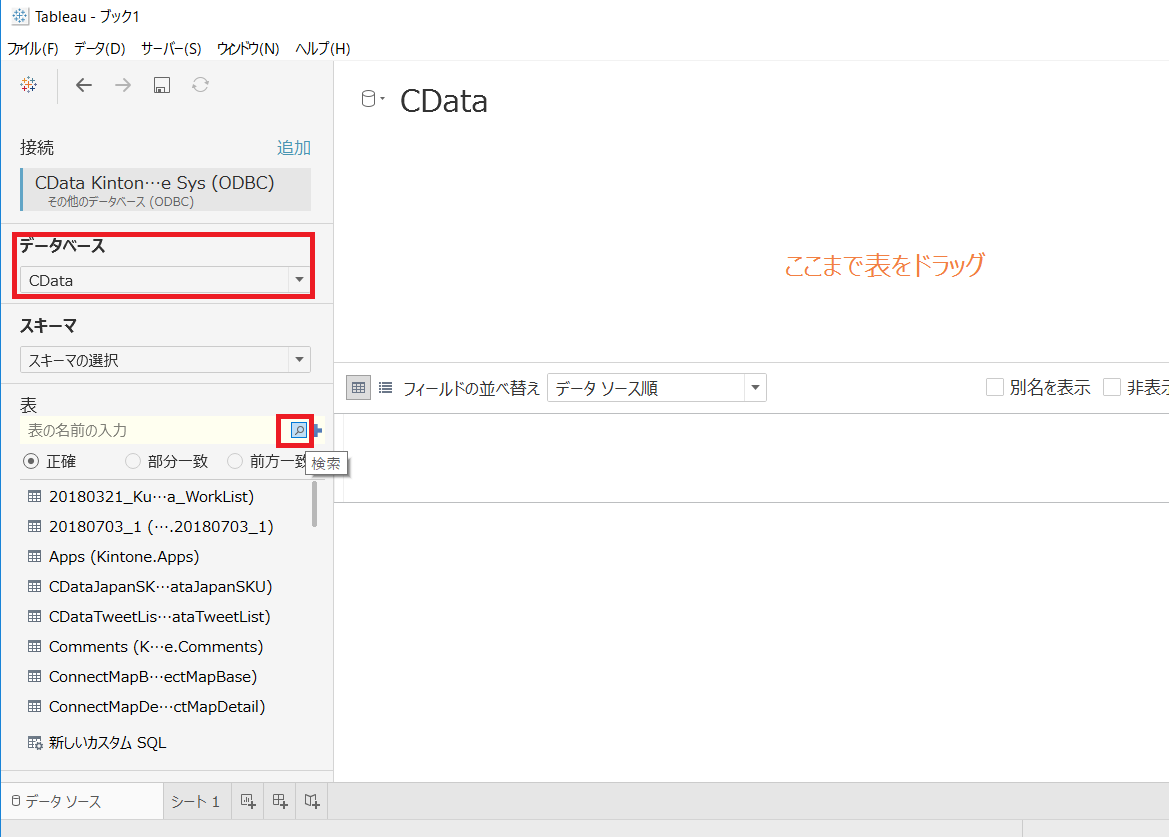Screen dimensions: 1169x837
Task: Click the Redo forward arrow
Action: pos(122,85)
